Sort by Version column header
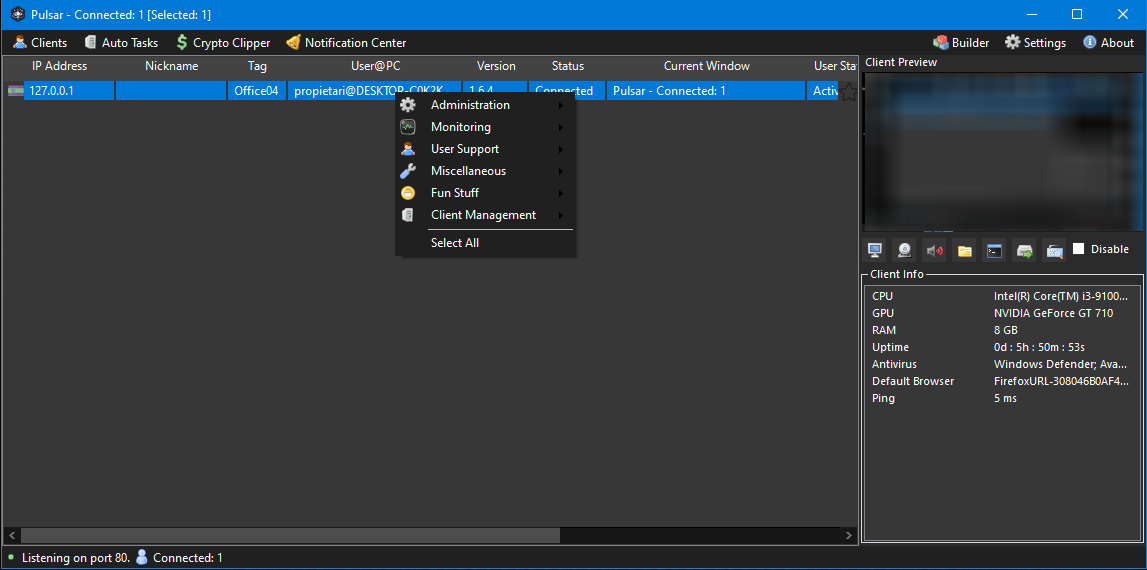 pyautogui.click(x=496, y=66)
